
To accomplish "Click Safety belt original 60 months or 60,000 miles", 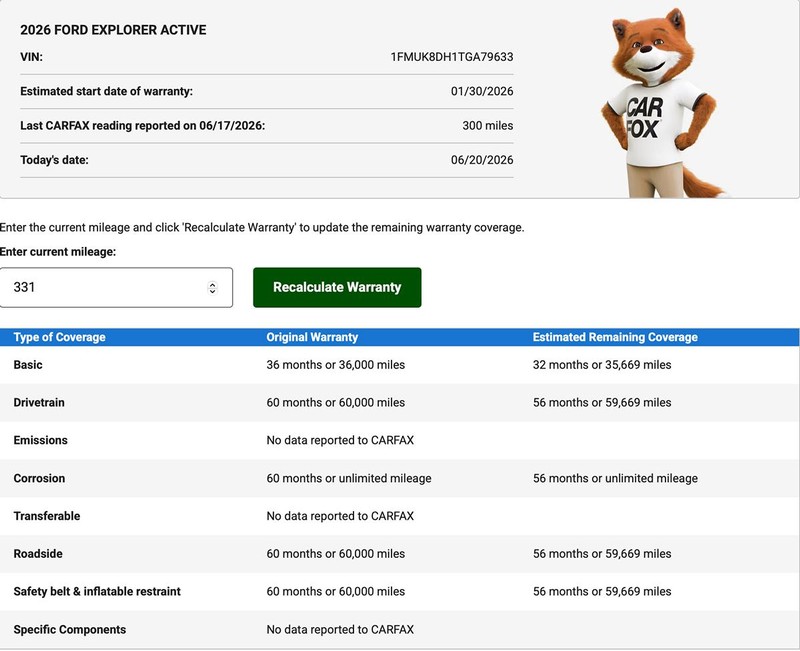I will (335, 592).
